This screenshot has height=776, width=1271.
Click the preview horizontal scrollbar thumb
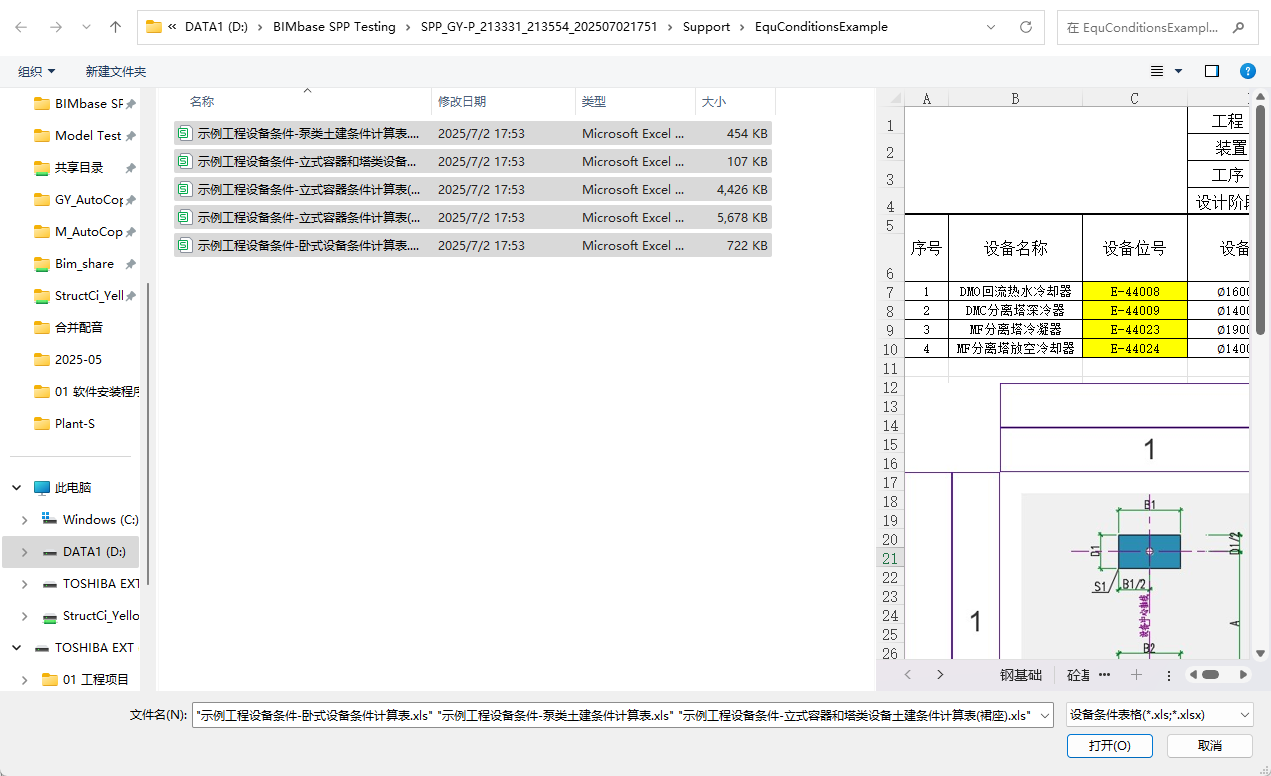(1210, 675)
